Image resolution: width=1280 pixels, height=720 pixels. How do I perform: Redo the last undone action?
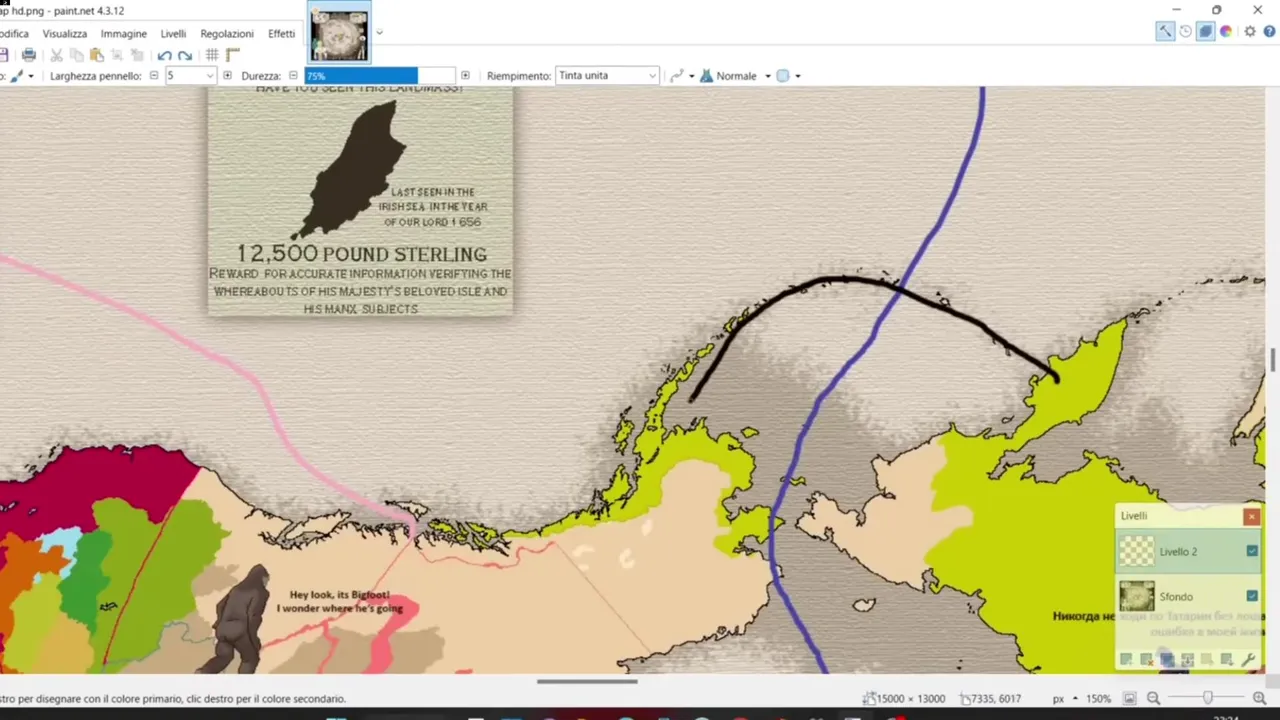point(185,55)
